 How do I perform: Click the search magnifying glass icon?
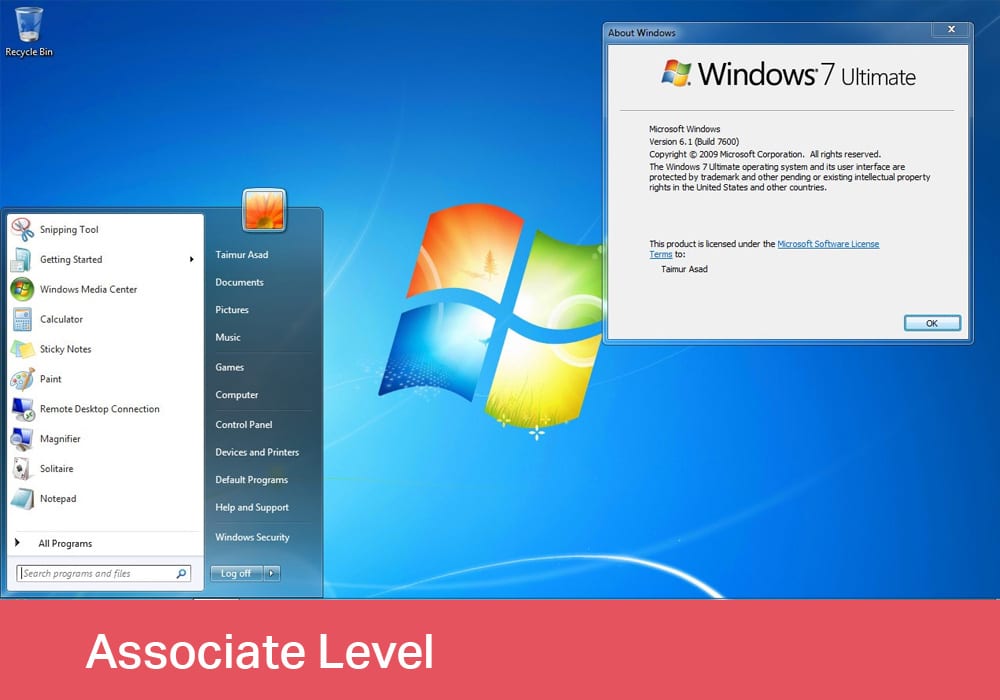[182, 573]
